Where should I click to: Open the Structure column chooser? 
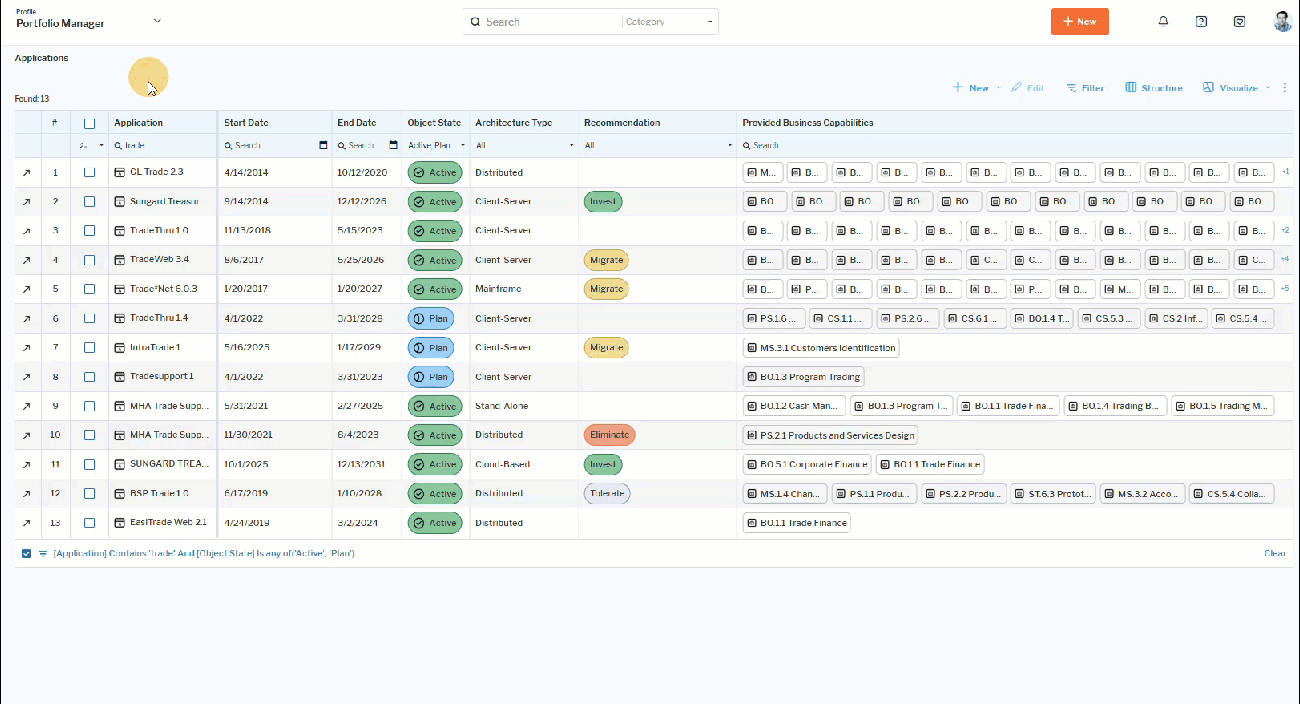(x=1154, y=88)
